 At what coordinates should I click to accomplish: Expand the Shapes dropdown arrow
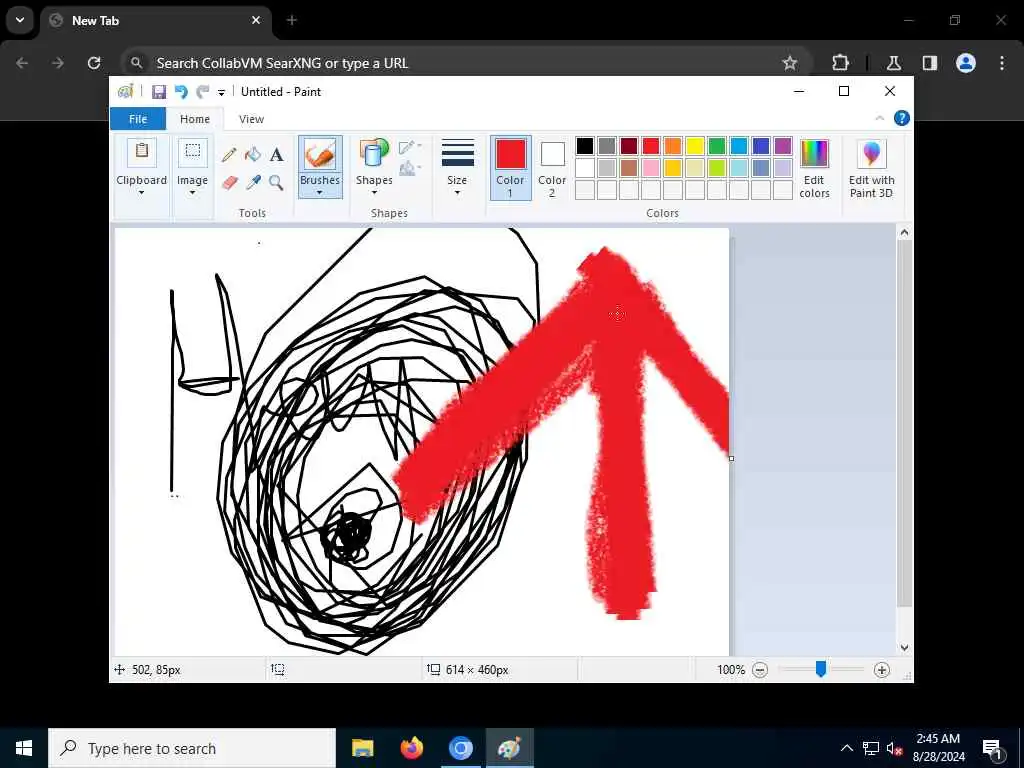(374, 193)
